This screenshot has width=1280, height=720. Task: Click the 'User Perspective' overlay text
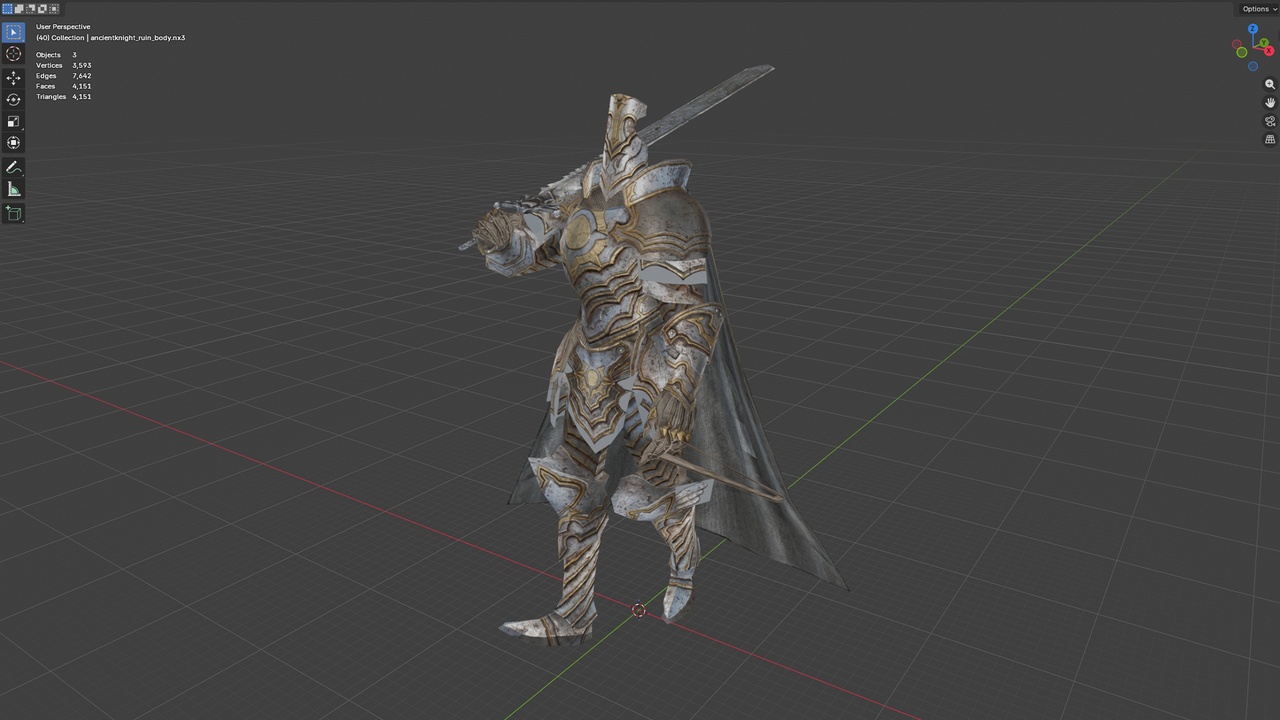pyautogui.click(x=63, y=27)
